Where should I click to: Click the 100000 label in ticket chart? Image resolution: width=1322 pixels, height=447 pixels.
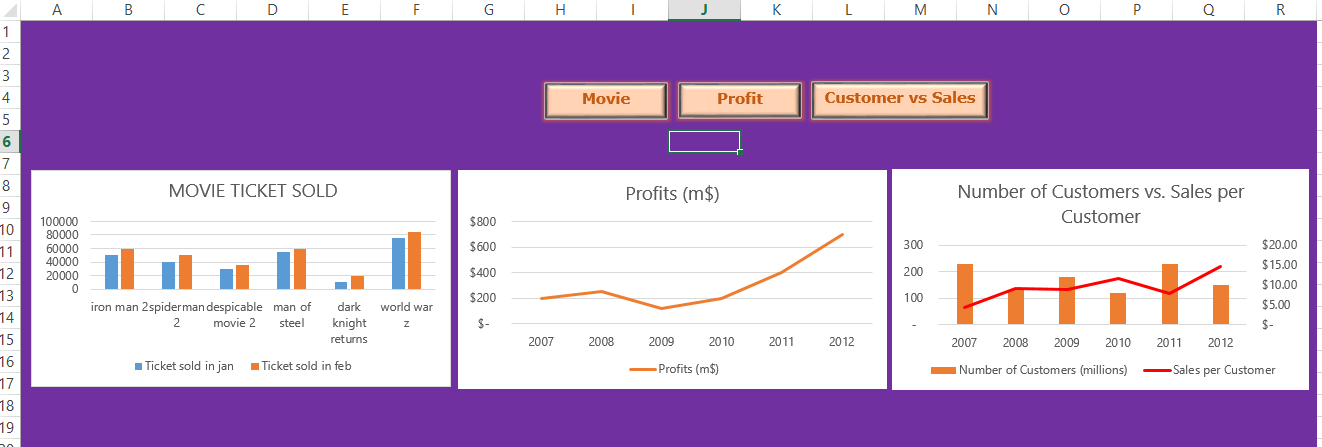[58, 221]
